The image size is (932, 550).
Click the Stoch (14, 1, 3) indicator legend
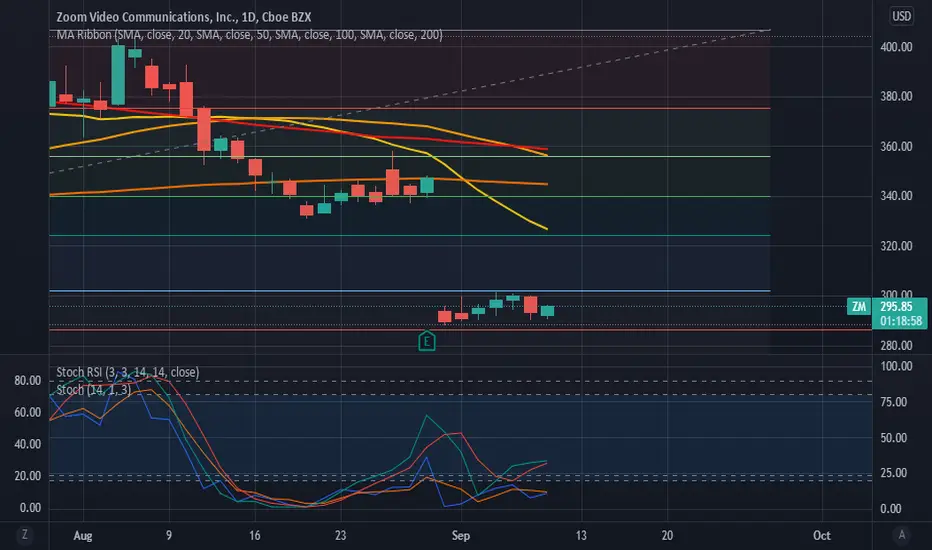point(93,390)
